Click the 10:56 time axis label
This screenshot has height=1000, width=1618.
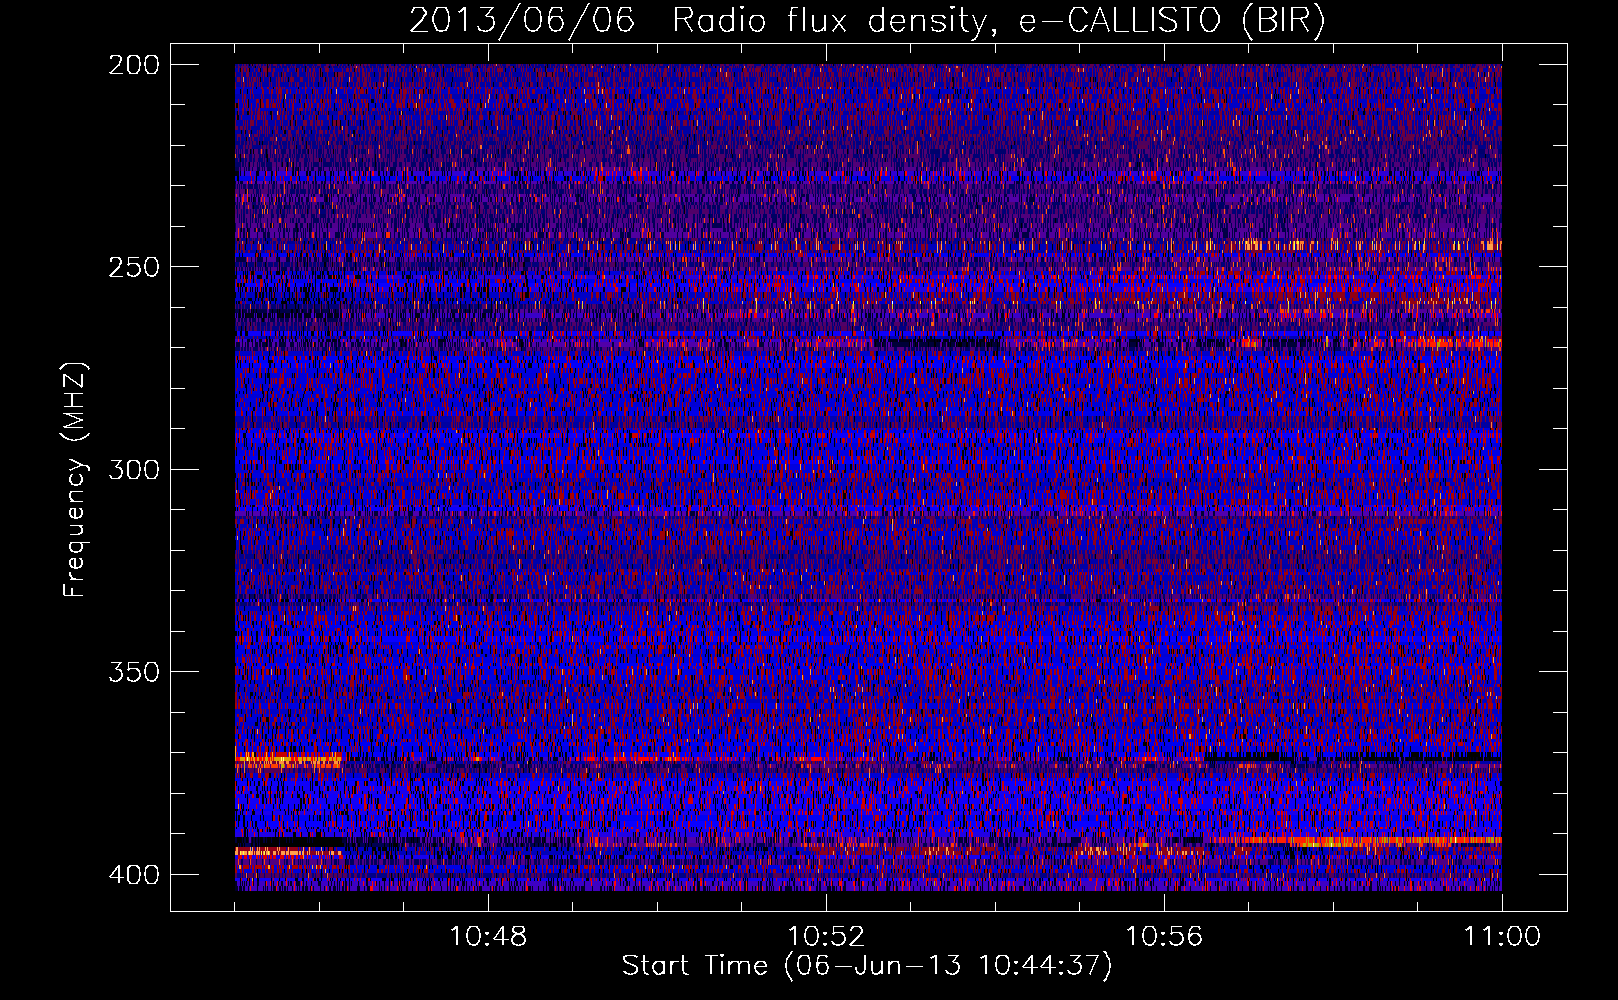1164,936
